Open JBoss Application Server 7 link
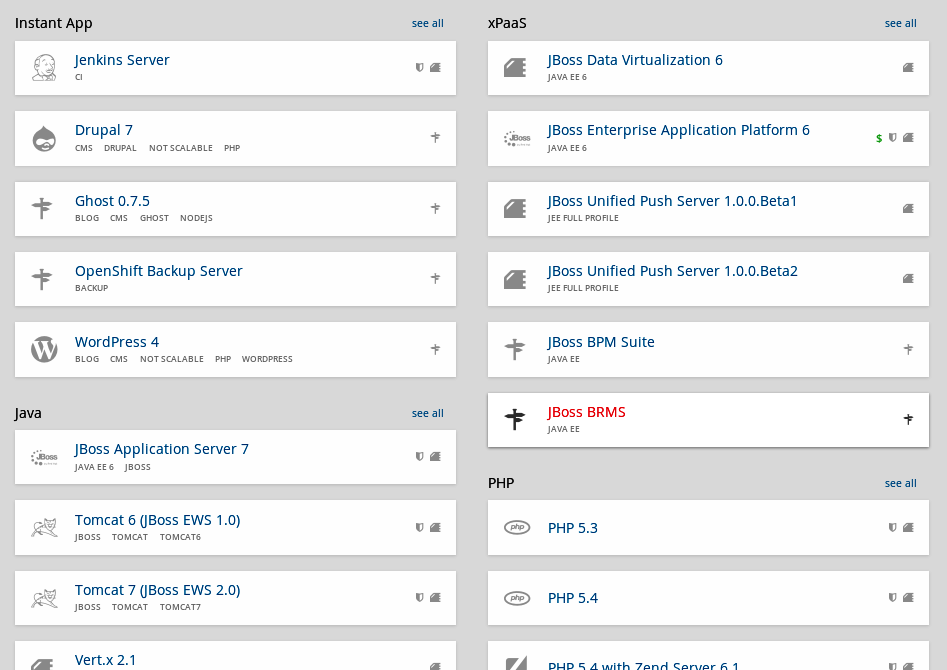Screen dimensions: 947x670 pos(162,449)
